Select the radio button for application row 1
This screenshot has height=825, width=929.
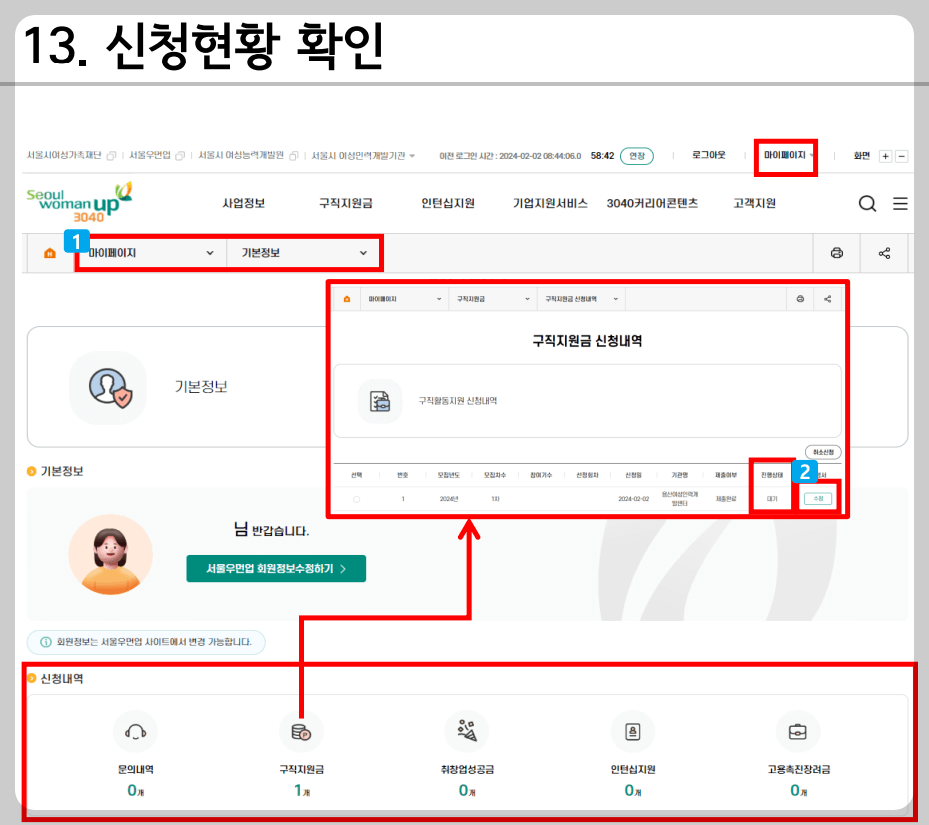click(x=356, y=497)
